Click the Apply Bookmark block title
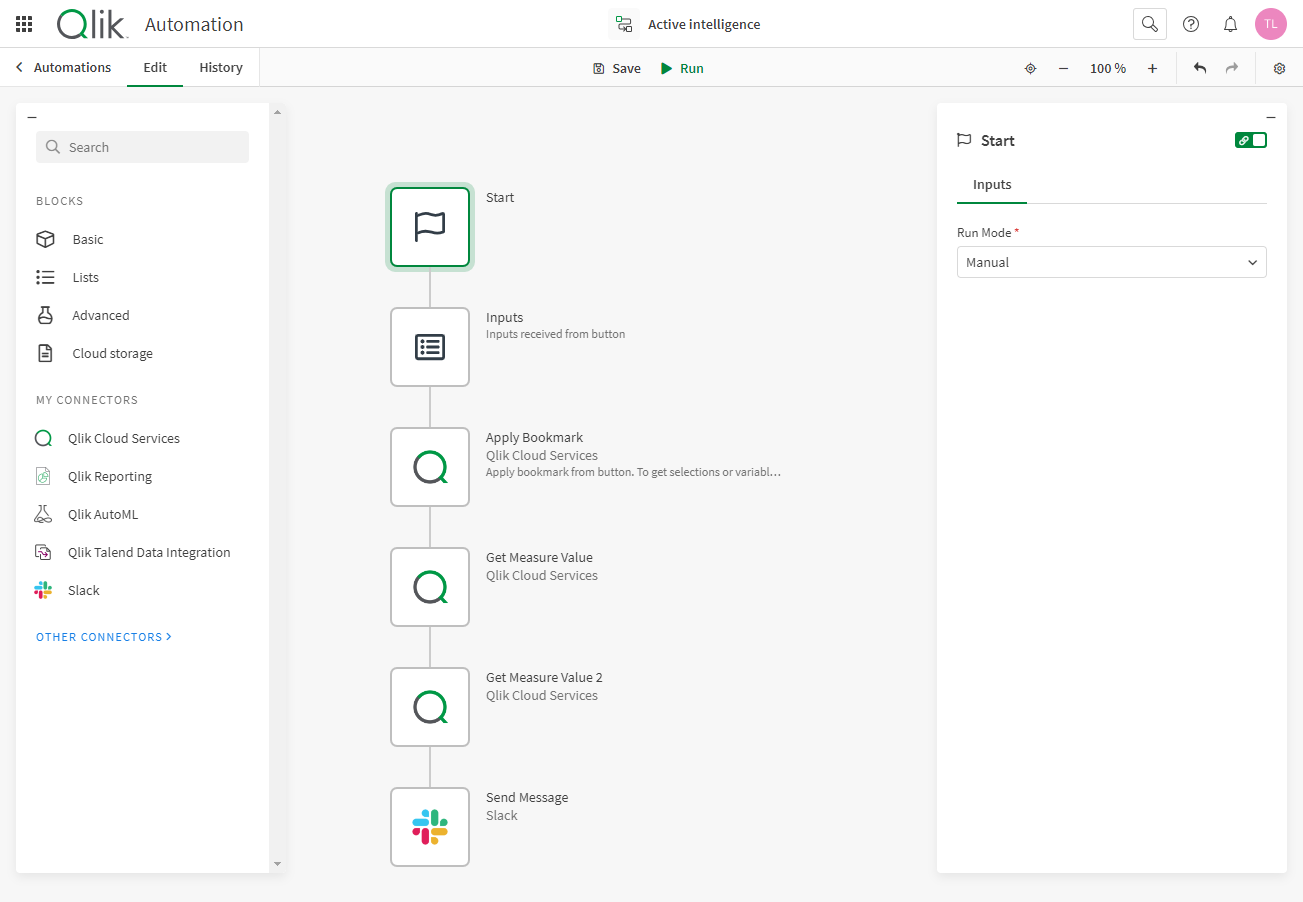 [535, 437]
